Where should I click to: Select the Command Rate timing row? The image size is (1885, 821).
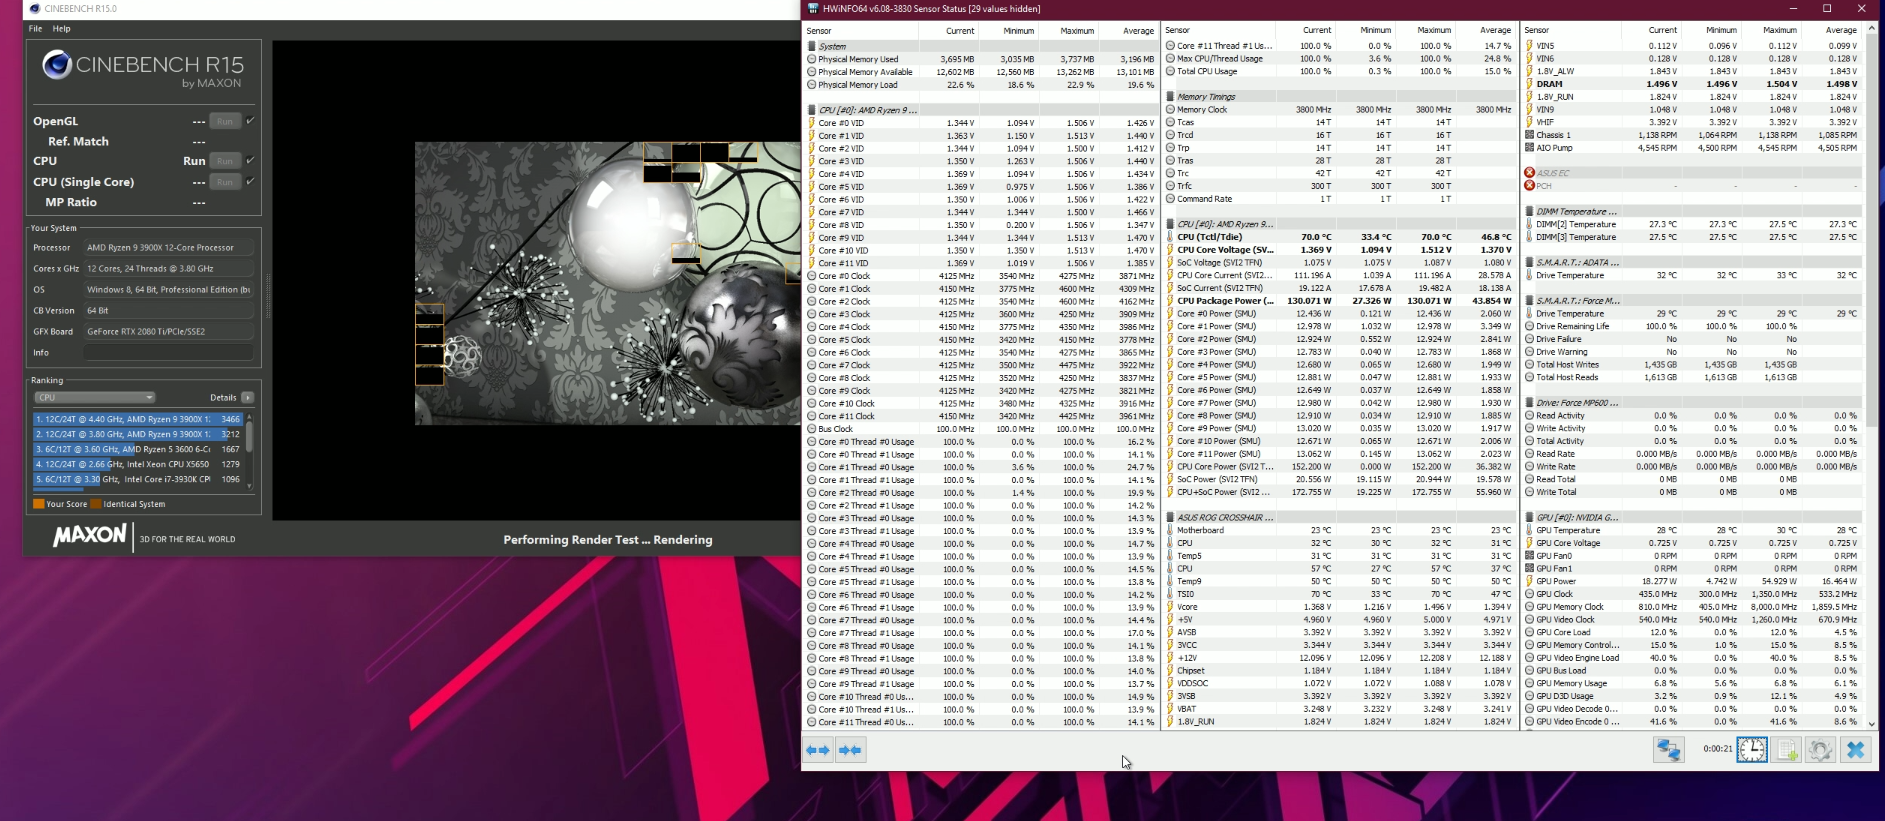[x=1339, y=199]
